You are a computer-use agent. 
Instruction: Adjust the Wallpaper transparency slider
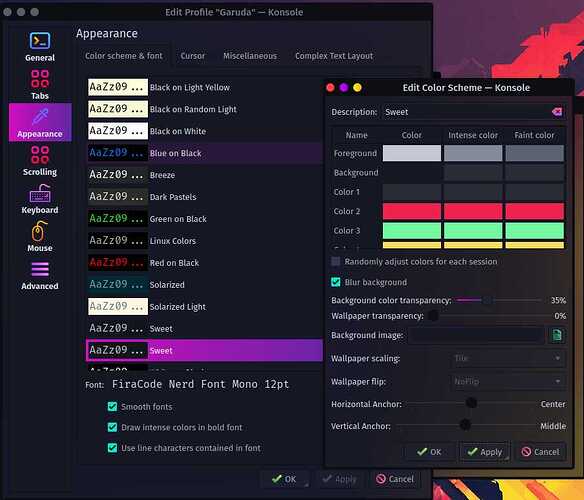coord(488,316)
